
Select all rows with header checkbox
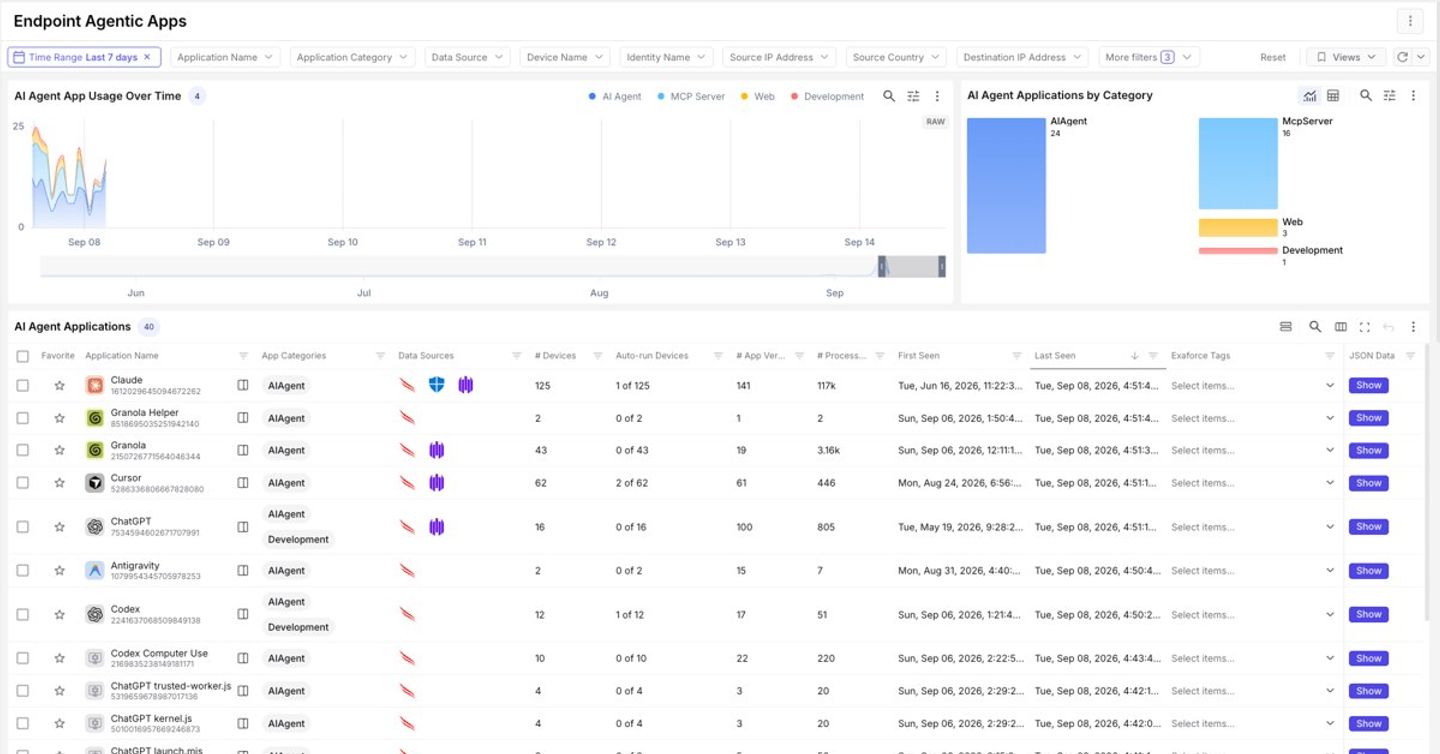coord(23,356)
